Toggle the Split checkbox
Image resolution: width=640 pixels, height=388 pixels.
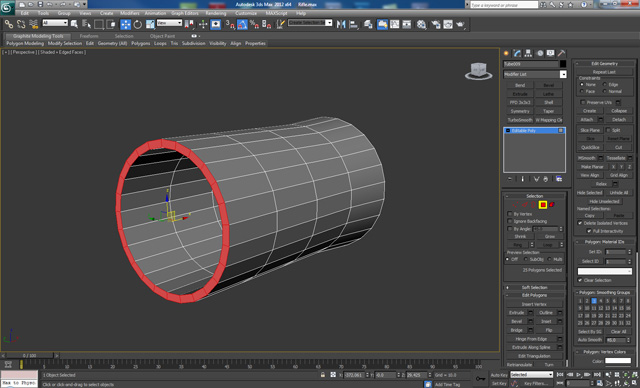(x=608, y=130)
